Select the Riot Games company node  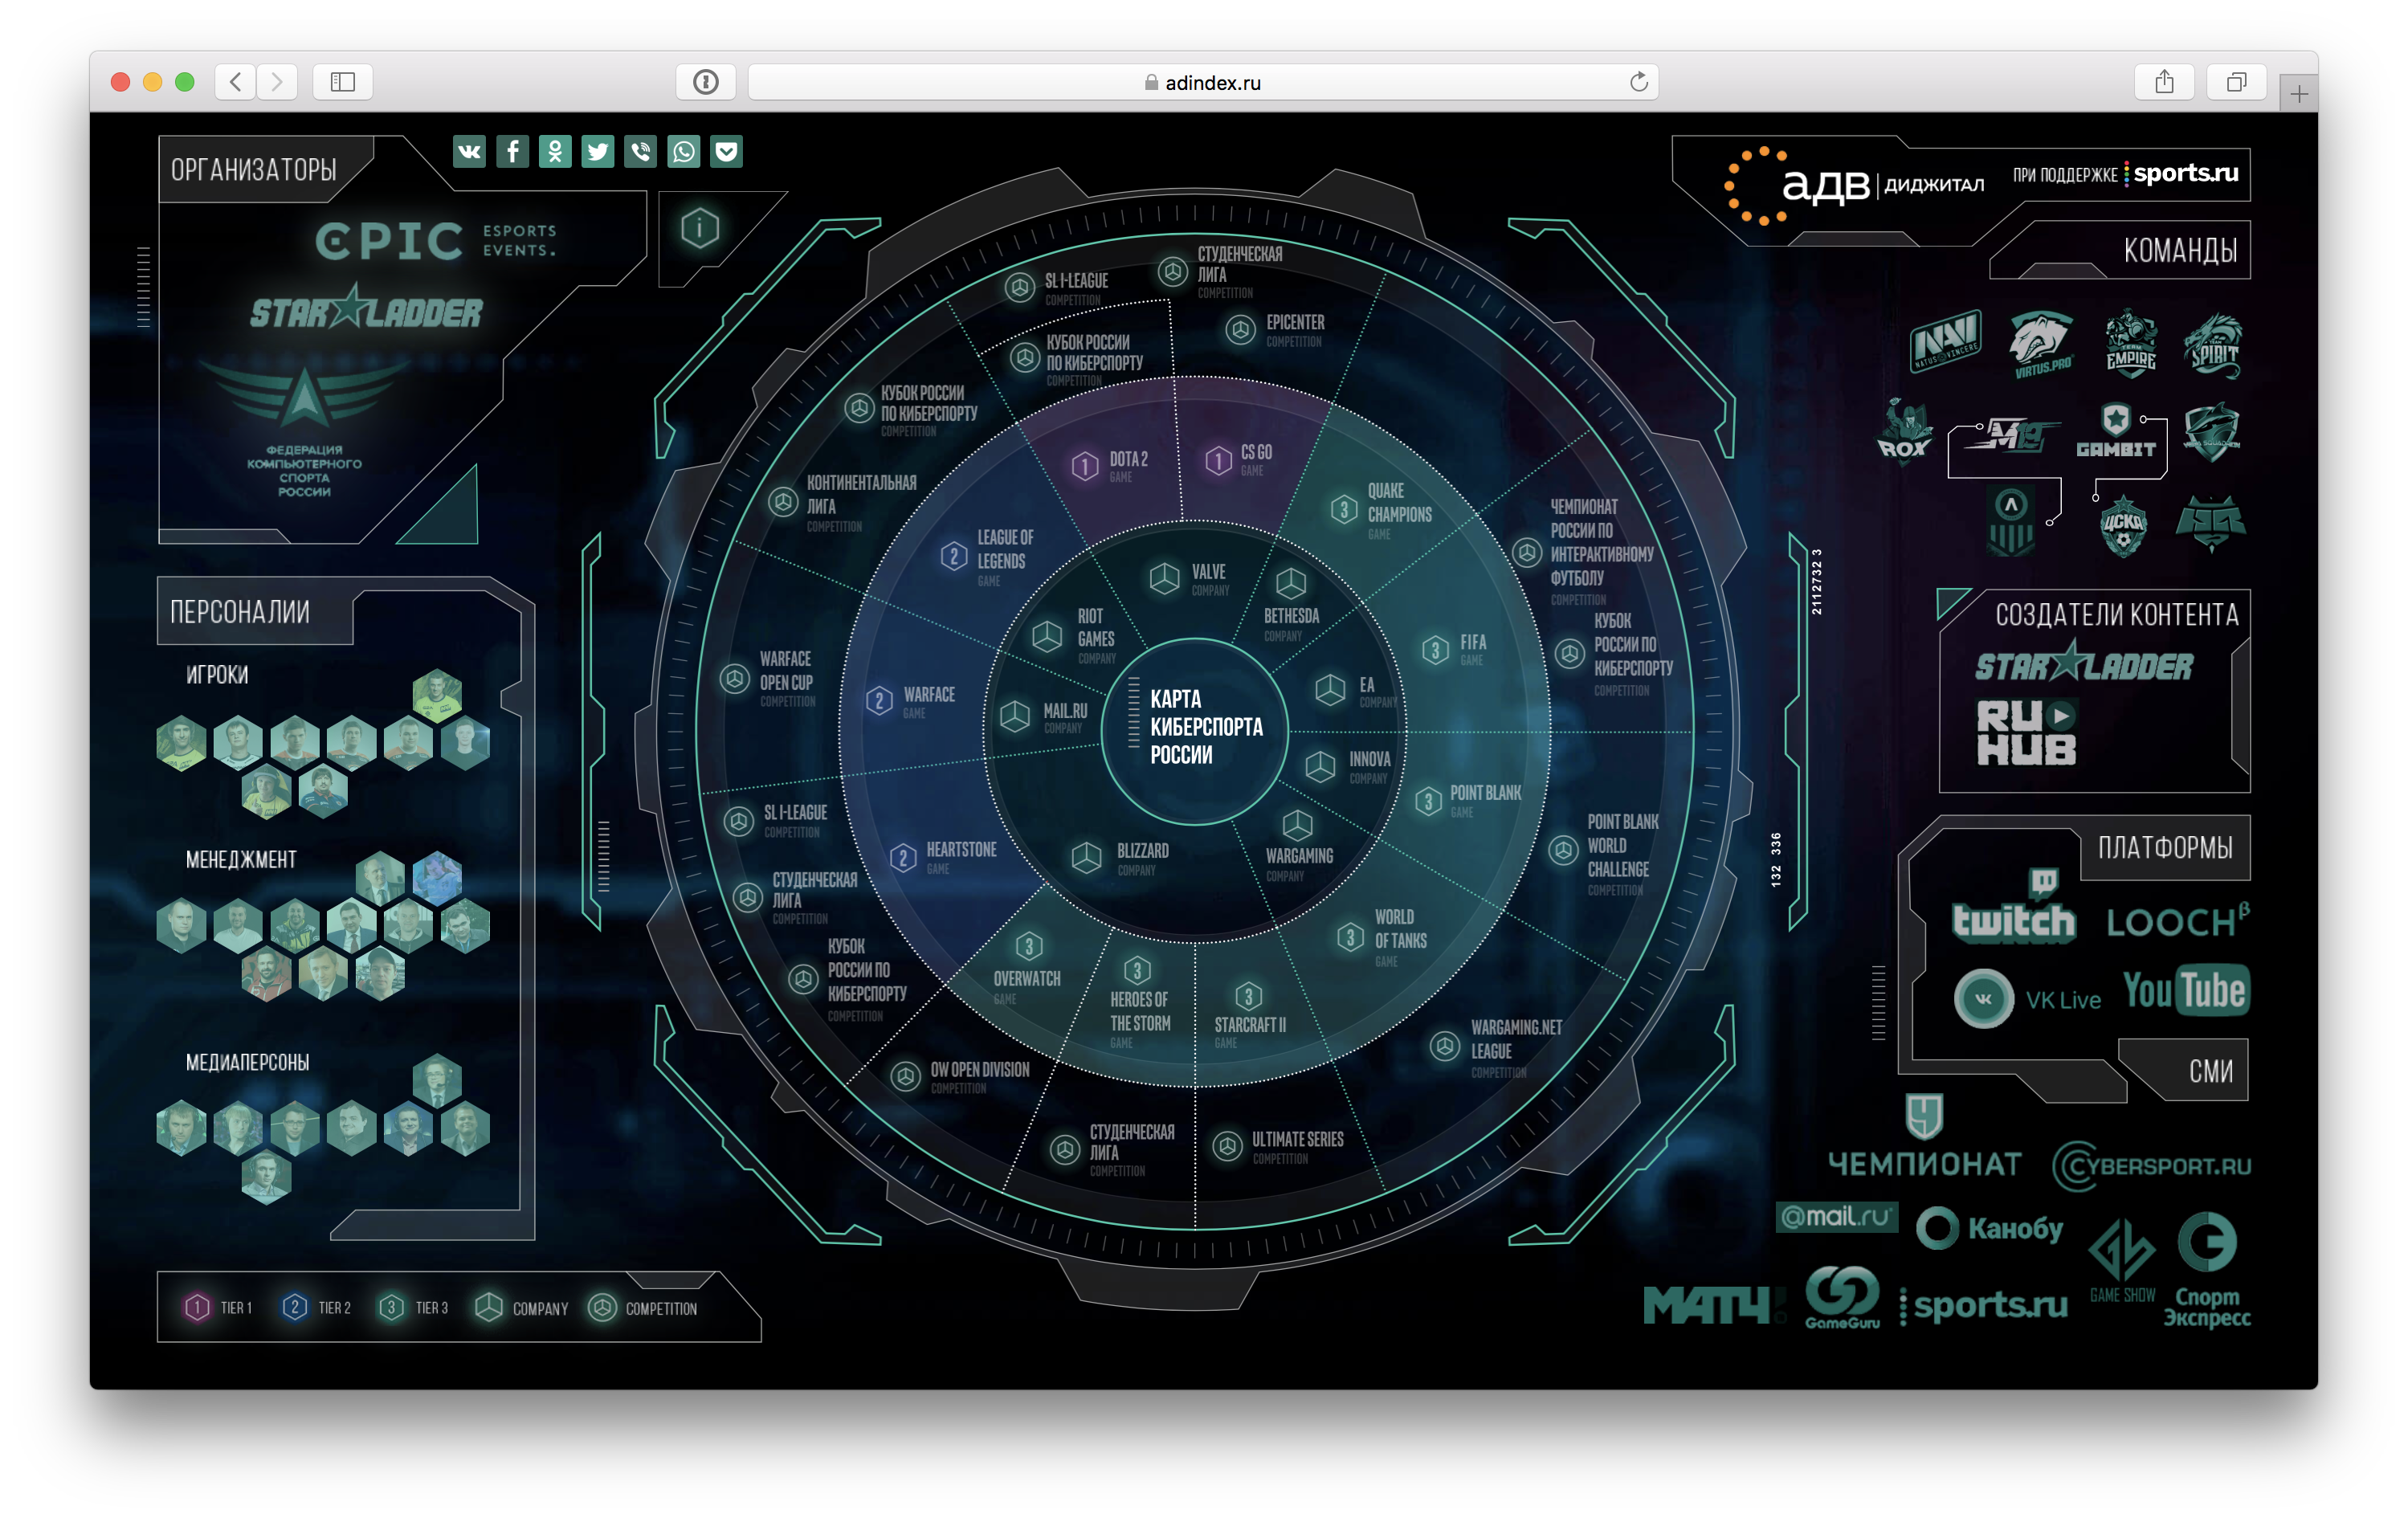click(x=1074, y=636)
